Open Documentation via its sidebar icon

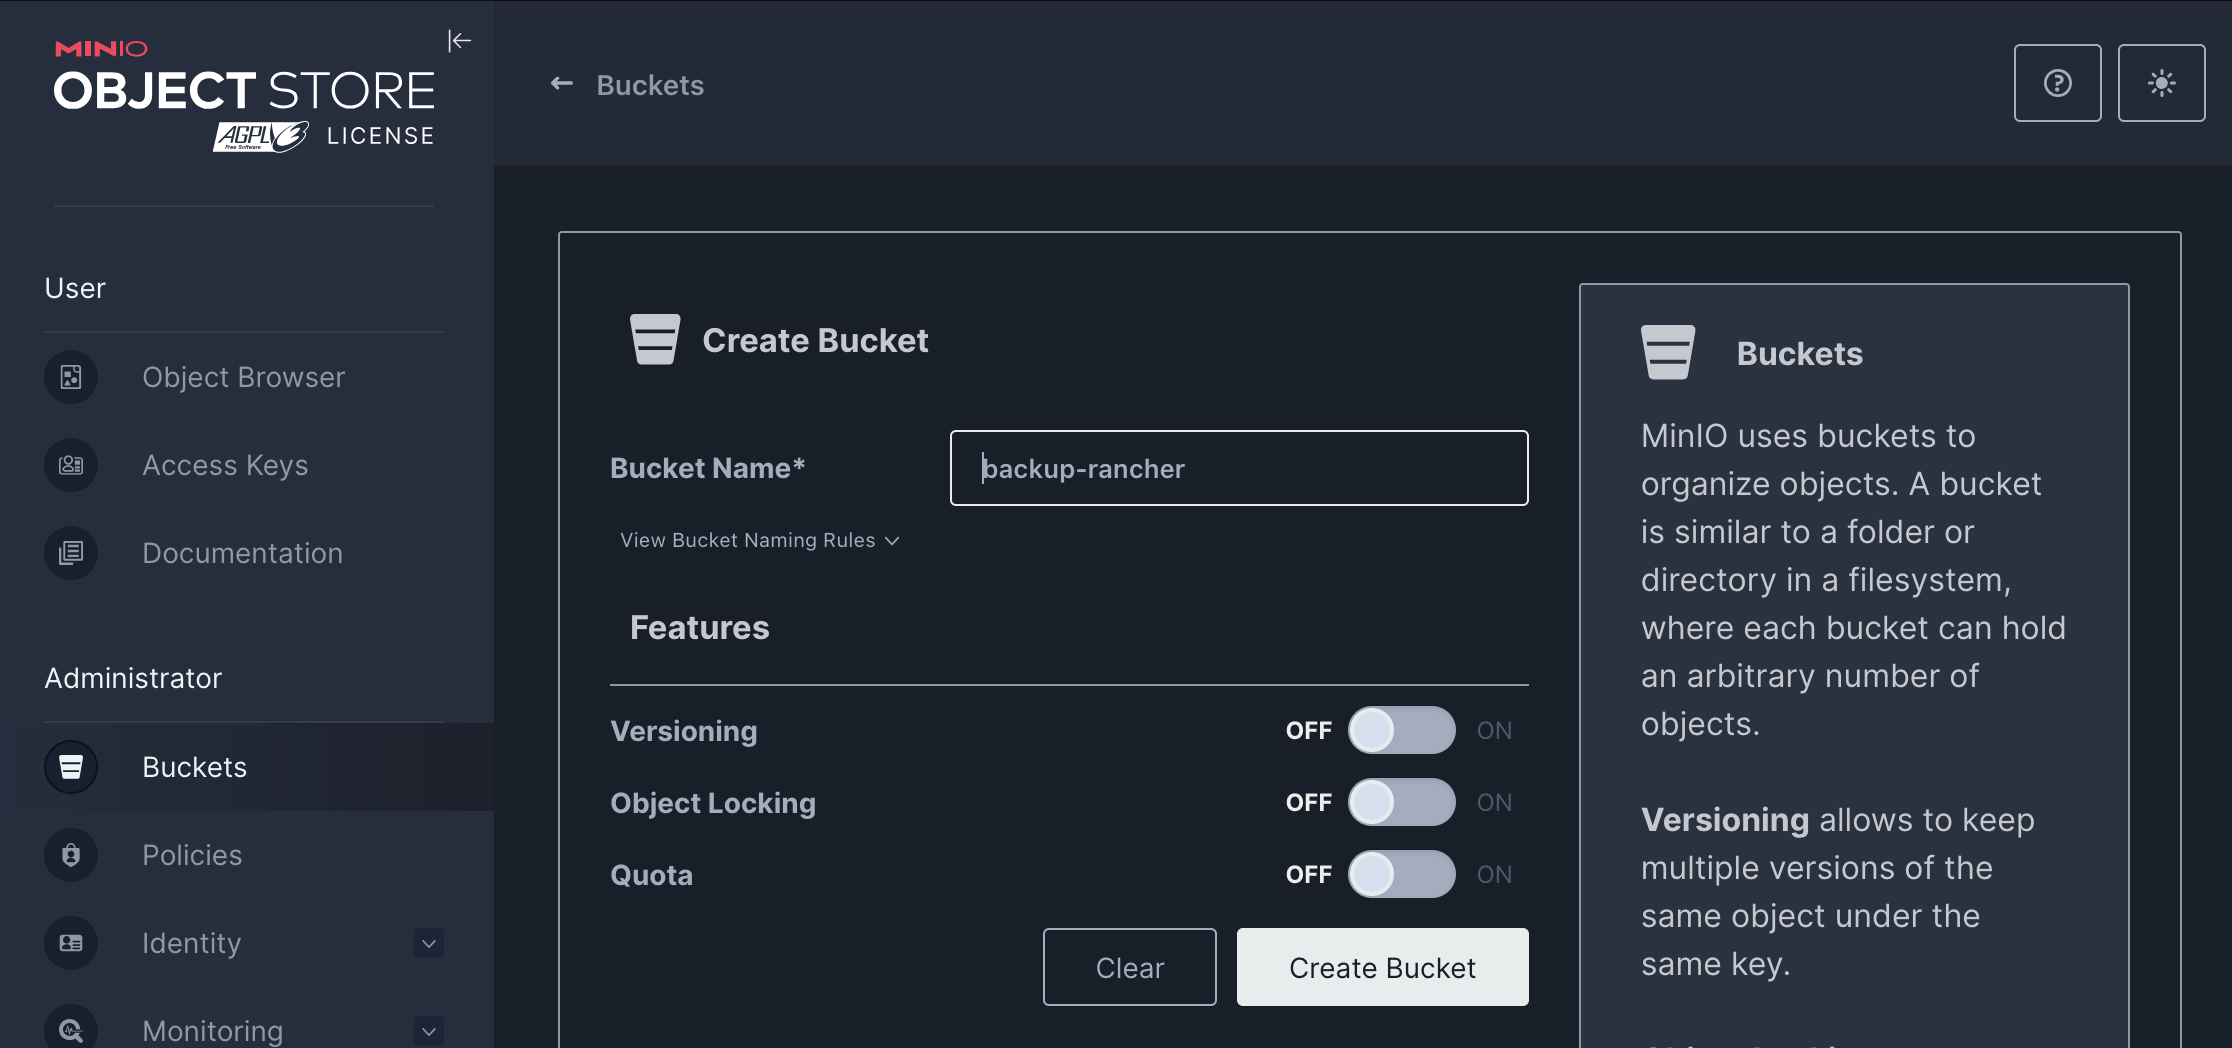tap(71, 553)
